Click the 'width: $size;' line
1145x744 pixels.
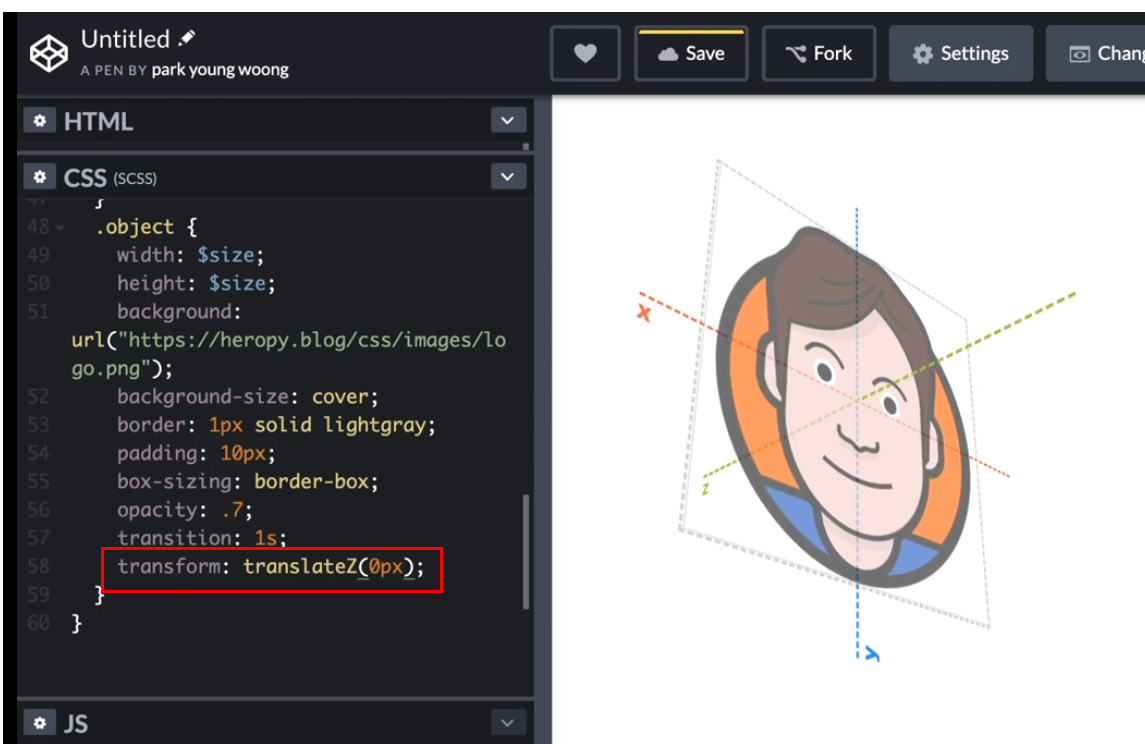pos(190,255)
